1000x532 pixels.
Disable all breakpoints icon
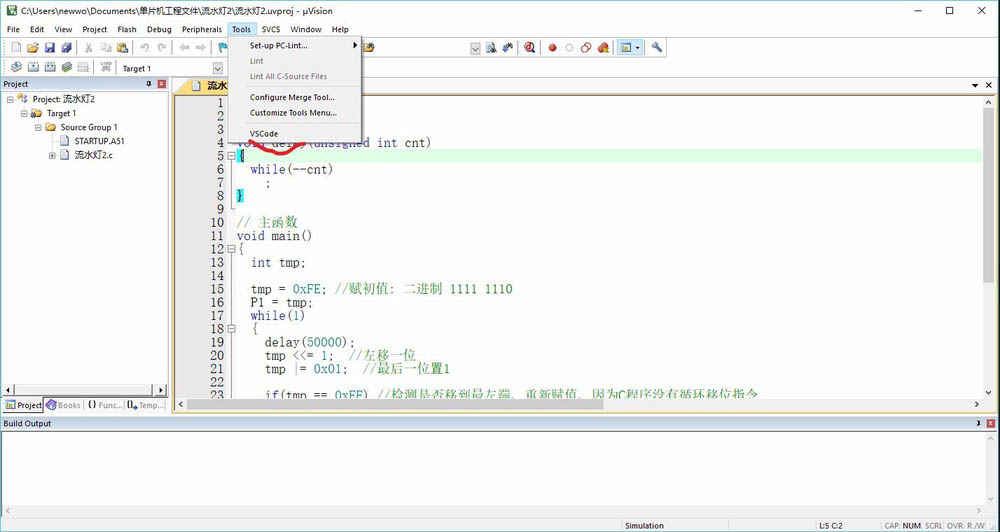click(586, 48)
